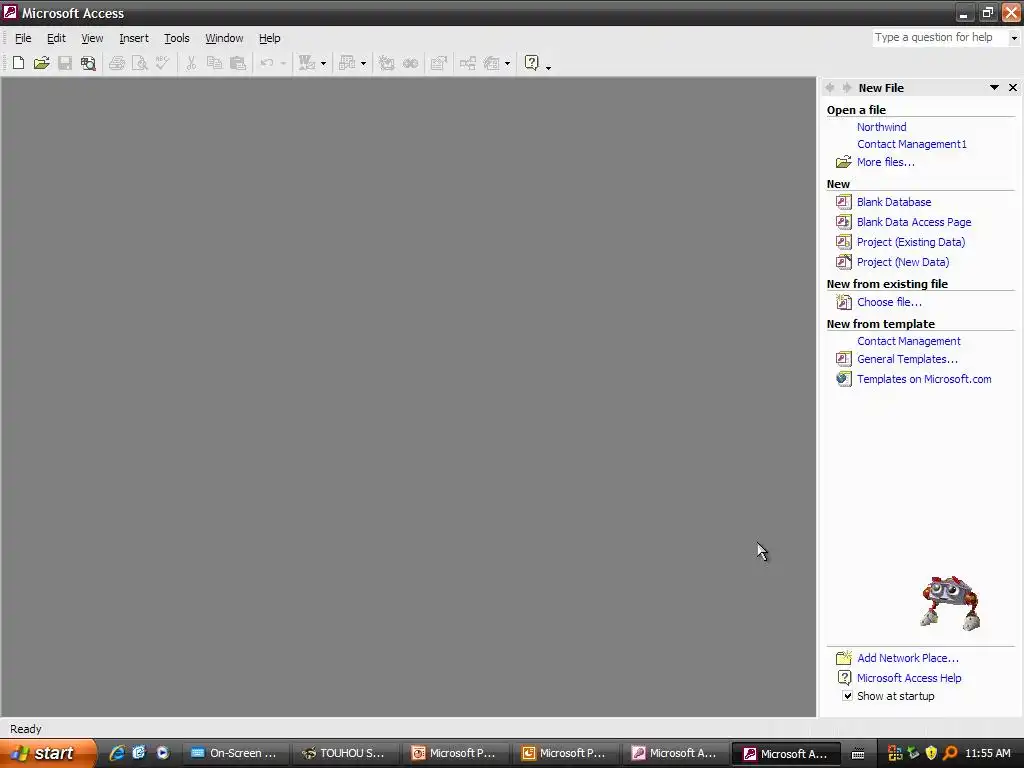1024x768 pixels.
Task: Expand the New Object dropdown arrow
Action: (507, 63)
